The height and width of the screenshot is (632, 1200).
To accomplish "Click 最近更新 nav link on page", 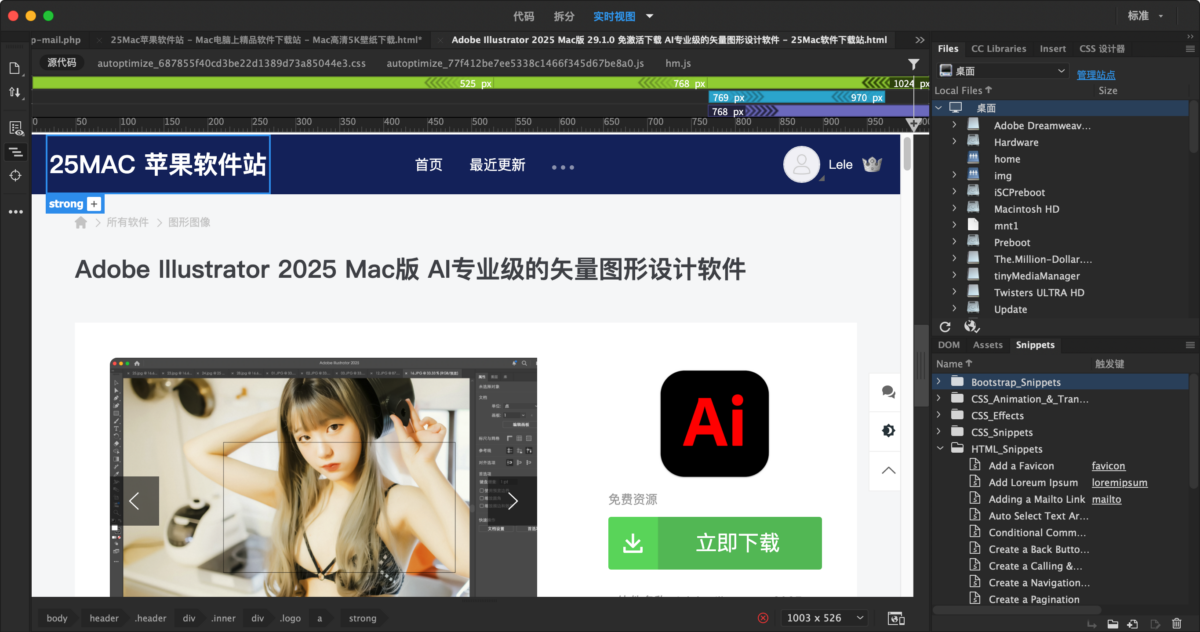I will point(497,165).
